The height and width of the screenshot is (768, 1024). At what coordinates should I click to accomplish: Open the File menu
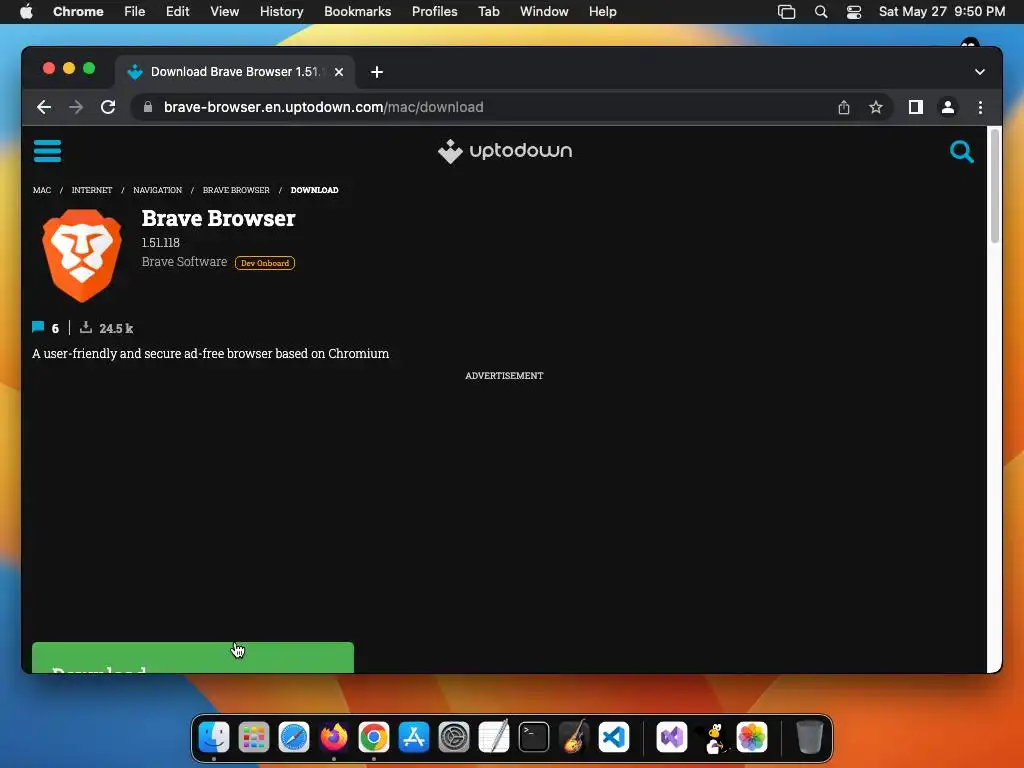tap(135, 12)
